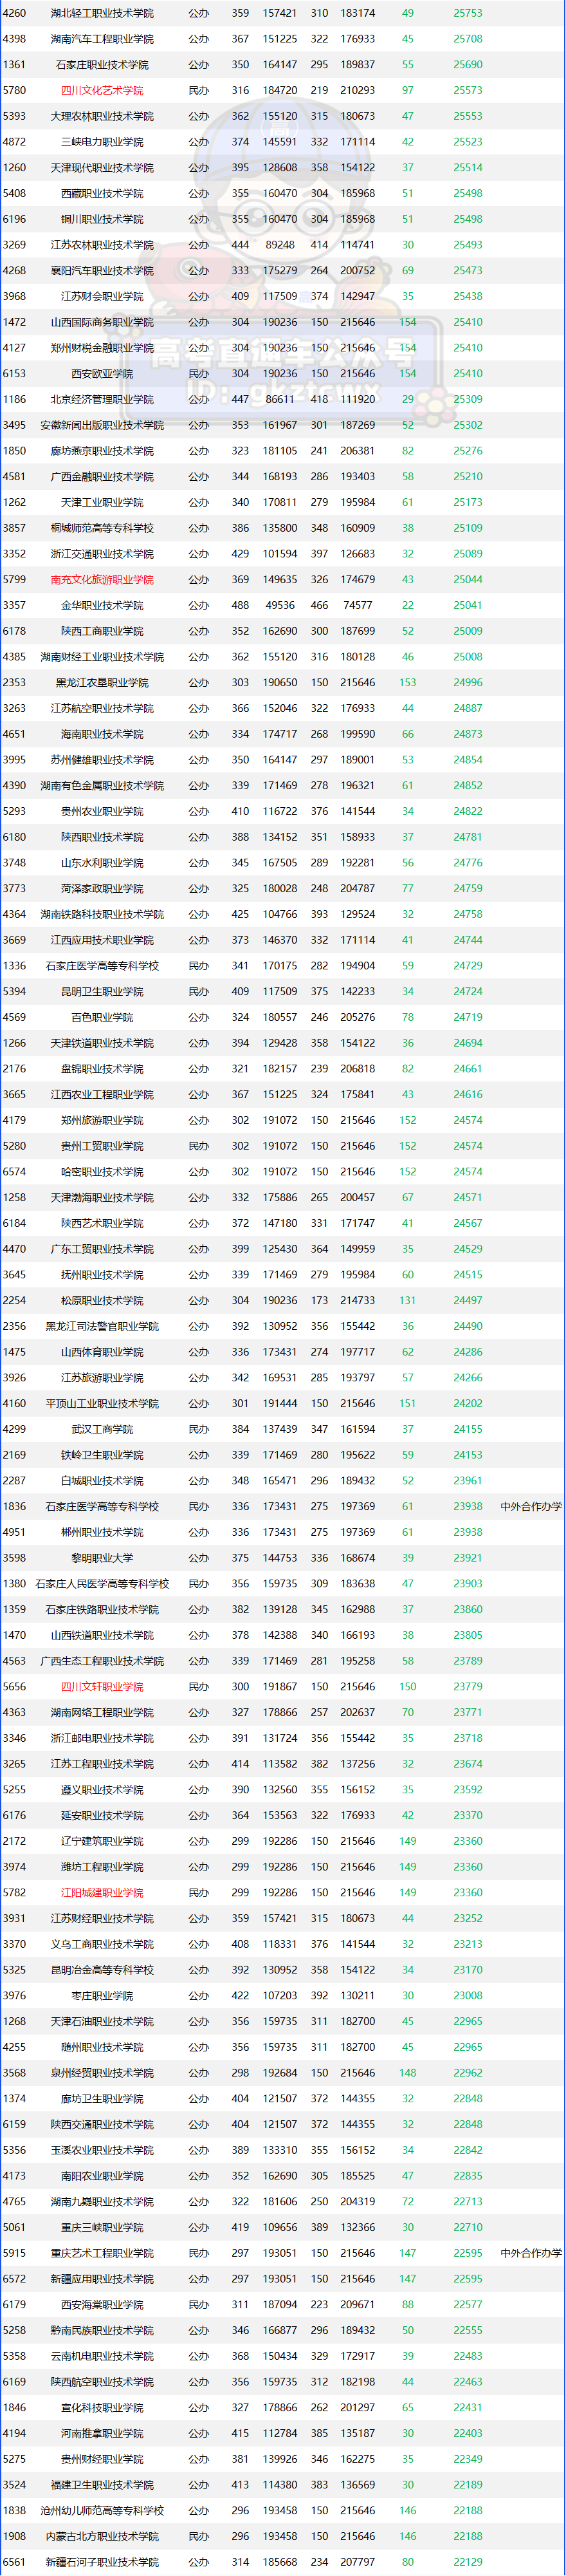Viewport: 566px width, 2576px height.
Task: Select school name 遵义职业技术学院
Action: coord(102,1790)
